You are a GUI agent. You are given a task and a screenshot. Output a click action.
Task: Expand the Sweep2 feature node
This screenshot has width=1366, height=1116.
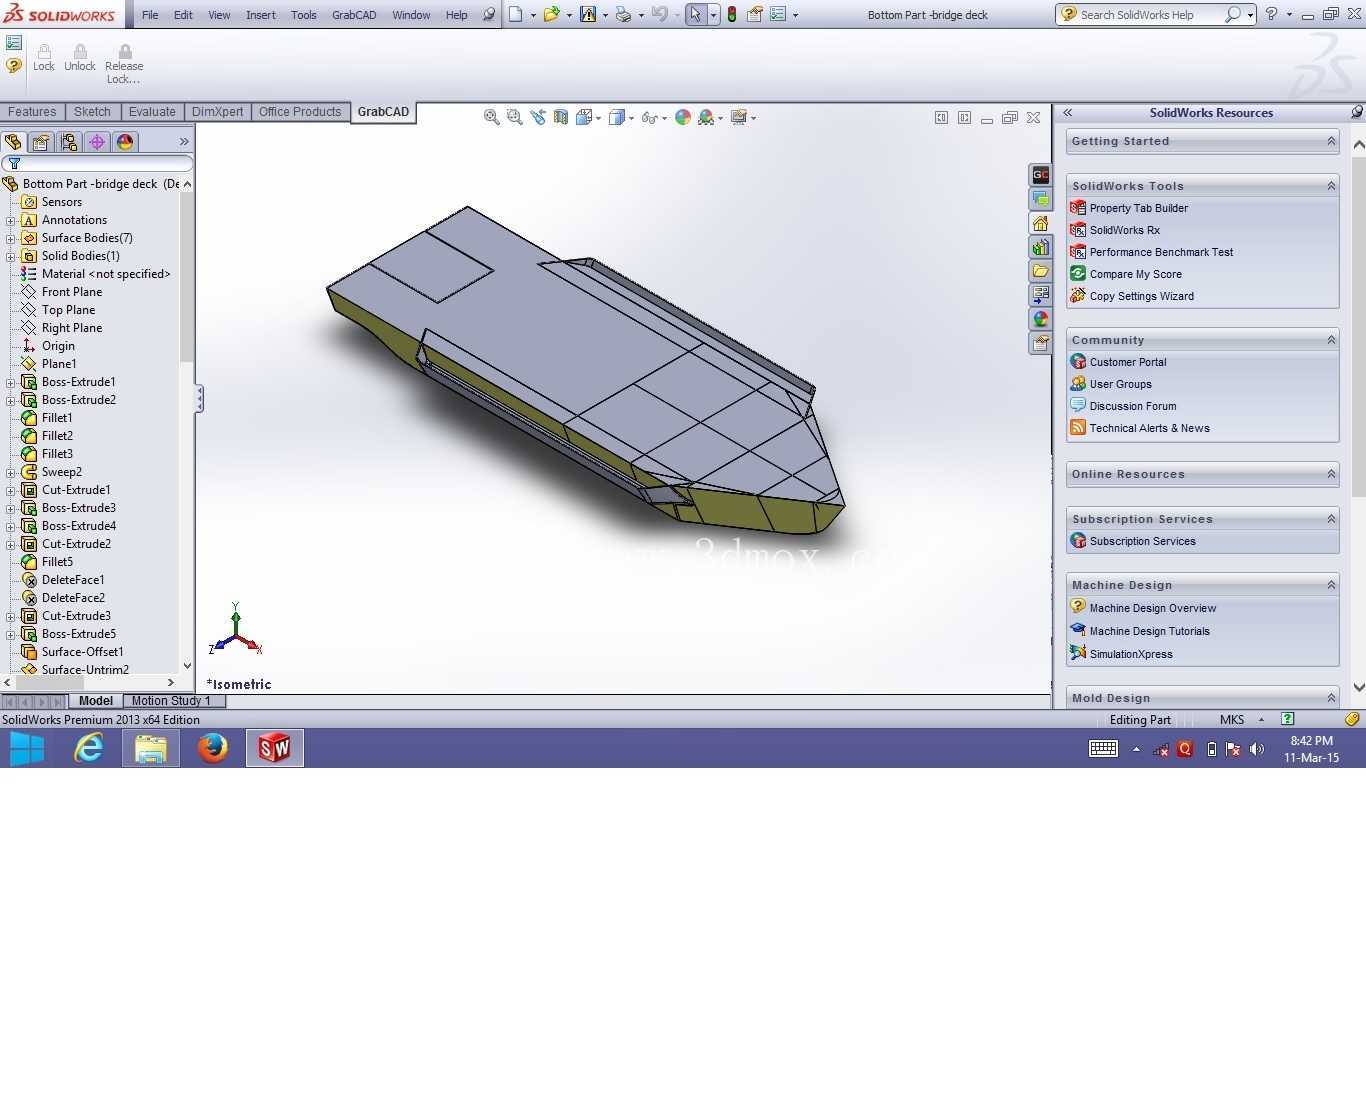pos(11,472)
